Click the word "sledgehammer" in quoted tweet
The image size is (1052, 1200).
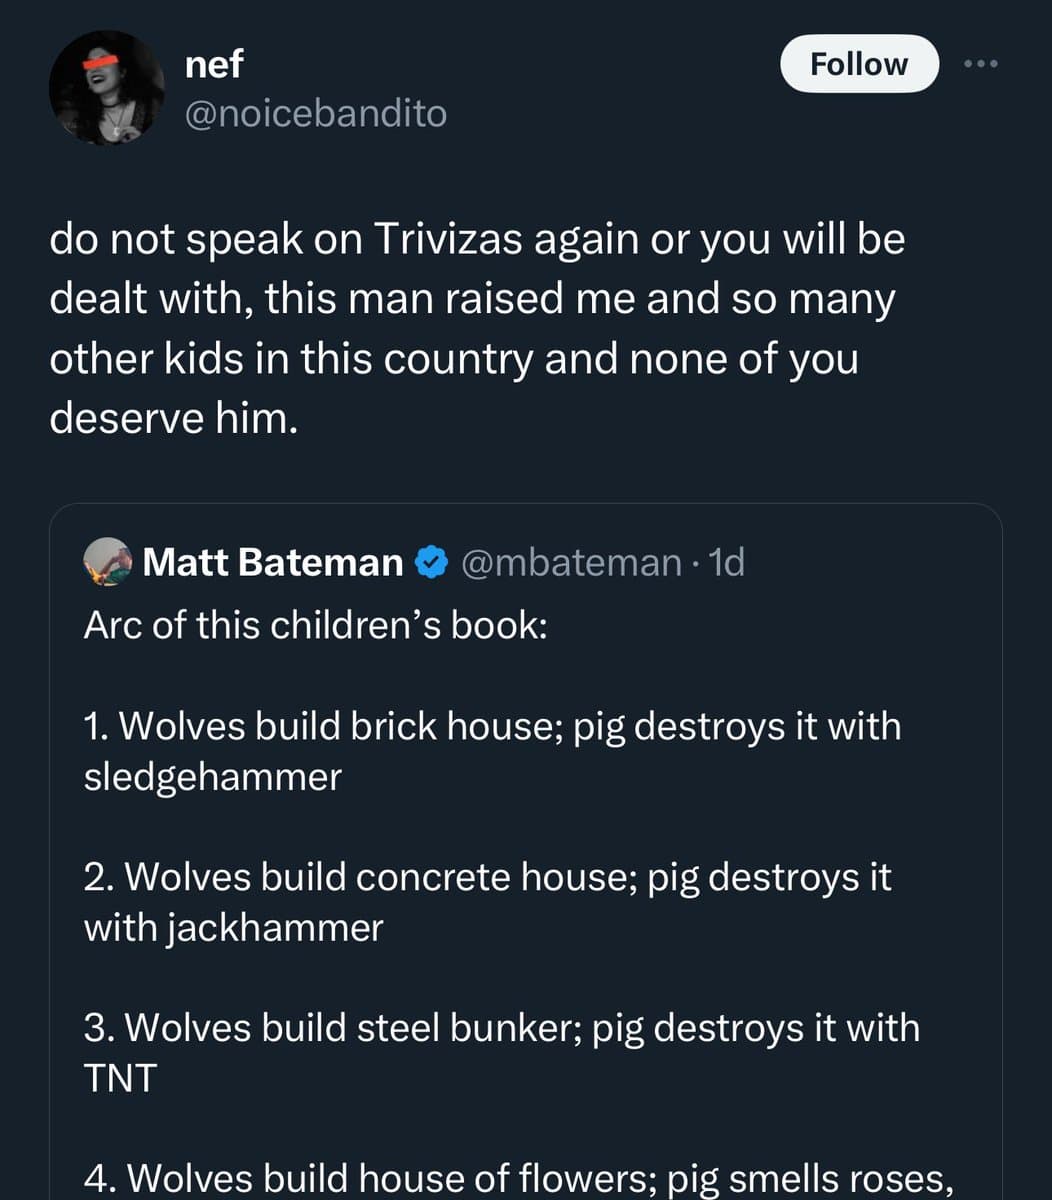coord(212,777)
